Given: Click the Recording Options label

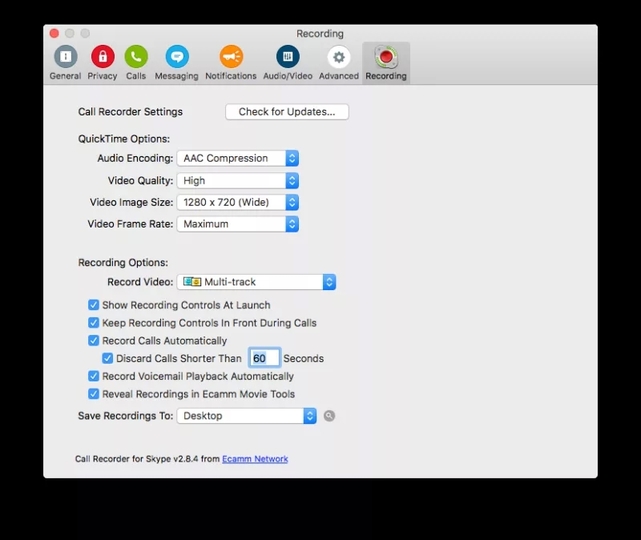Looking at the screenshot, I should tap(123, 262).
